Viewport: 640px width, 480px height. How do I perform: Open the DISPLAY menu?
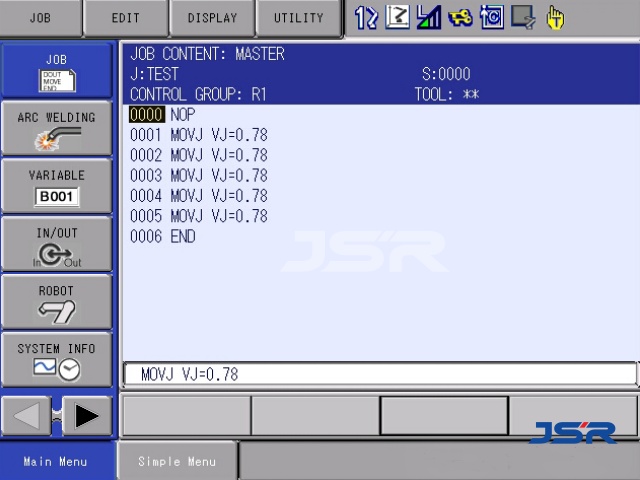tap(212, 18)
